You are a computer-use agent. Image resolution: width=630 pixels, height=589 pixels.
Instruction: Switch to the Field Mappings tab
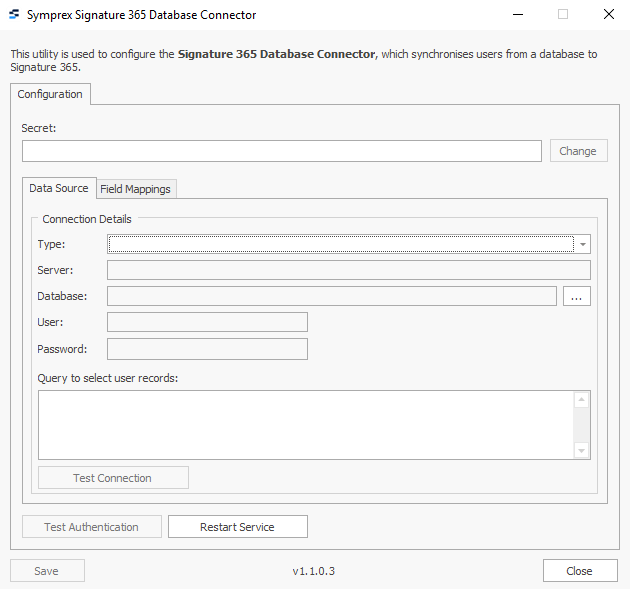coord(135,189)
